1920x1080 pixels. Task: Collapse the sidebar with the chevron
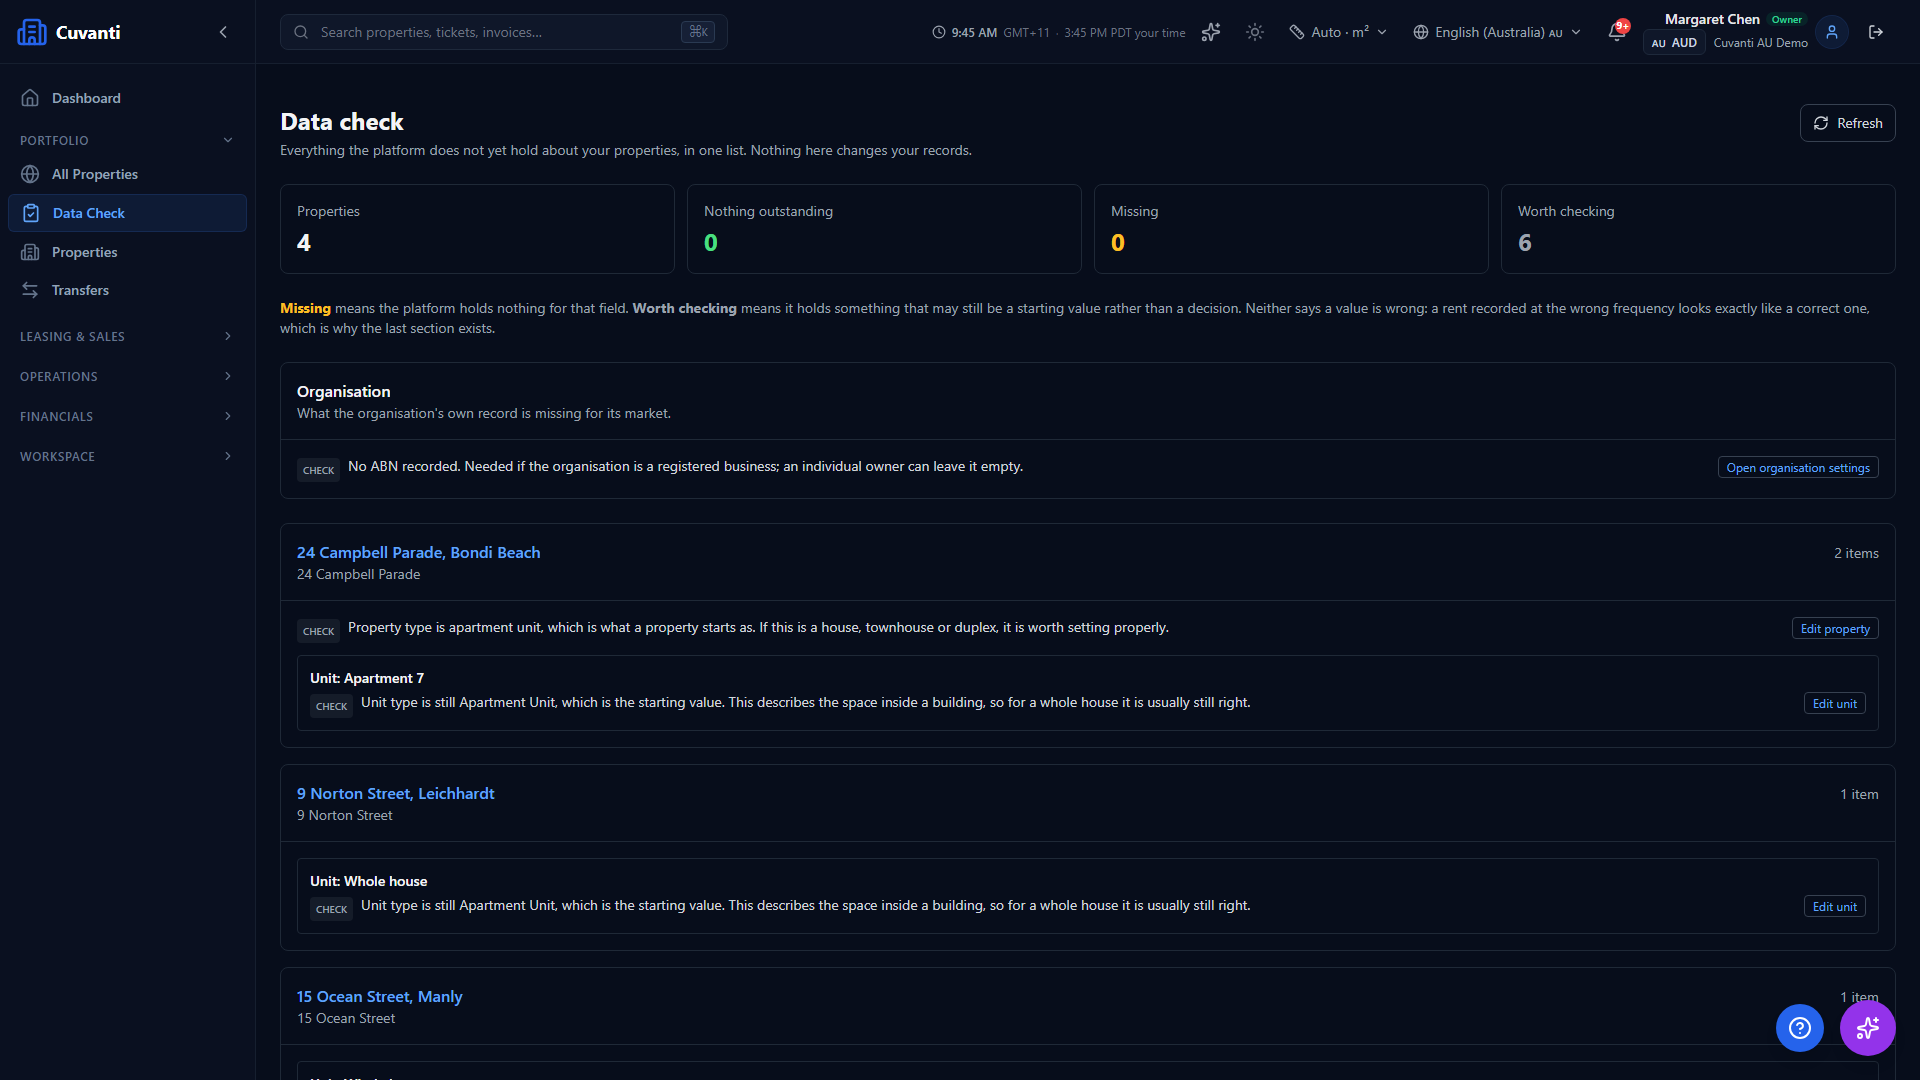(x=223, y=32)
